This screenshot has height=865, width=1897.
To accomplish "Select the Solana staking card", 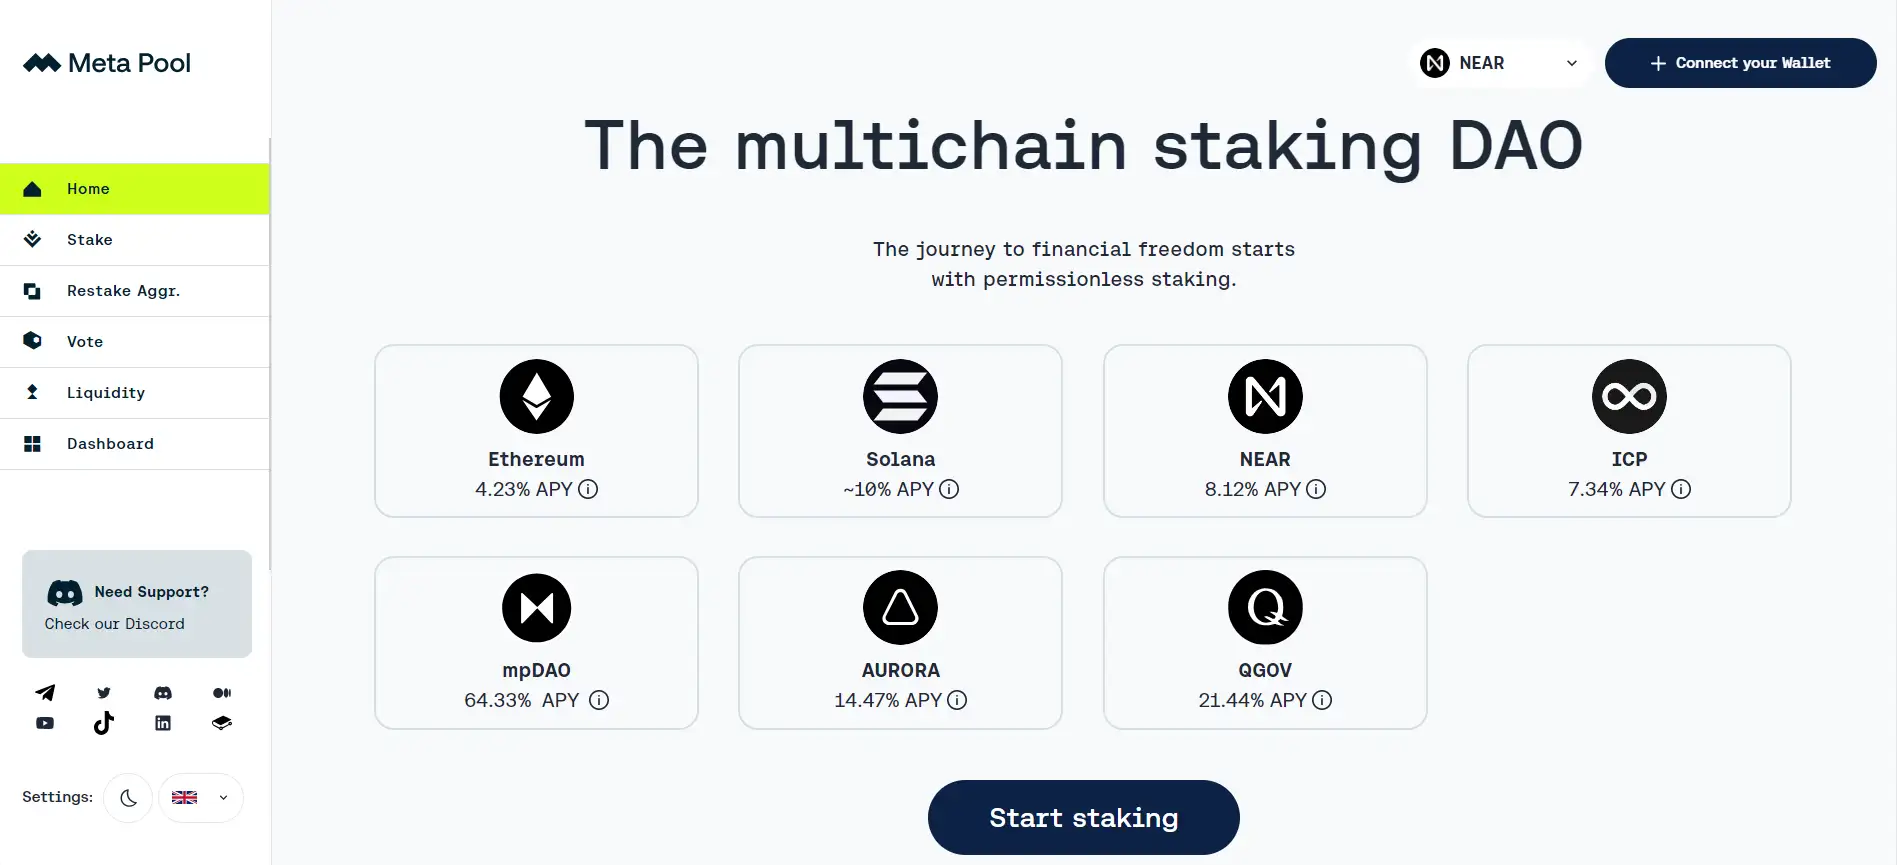I will point(900,431).
